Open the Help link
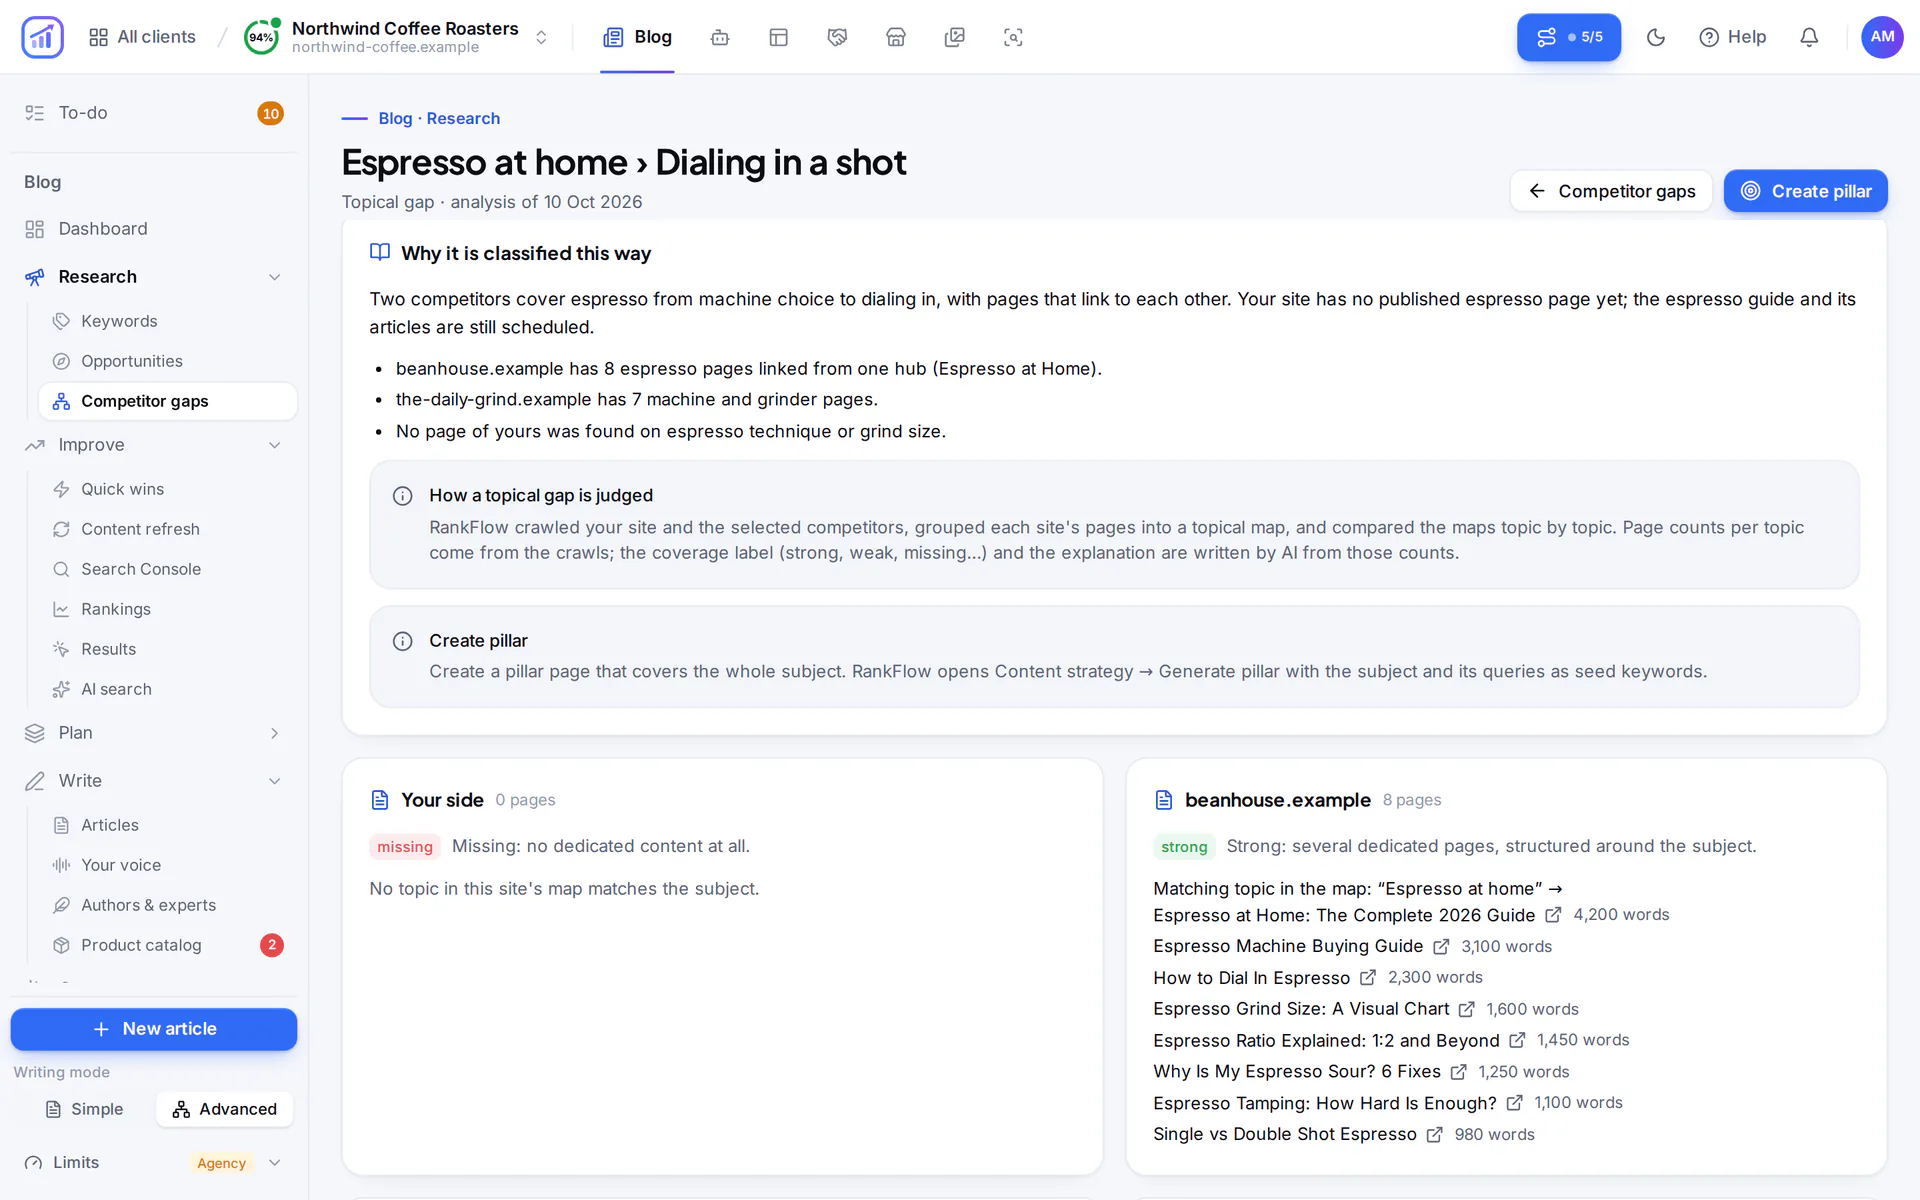This screenshot has width=1920, height=1200. (x=1732, y=37)
